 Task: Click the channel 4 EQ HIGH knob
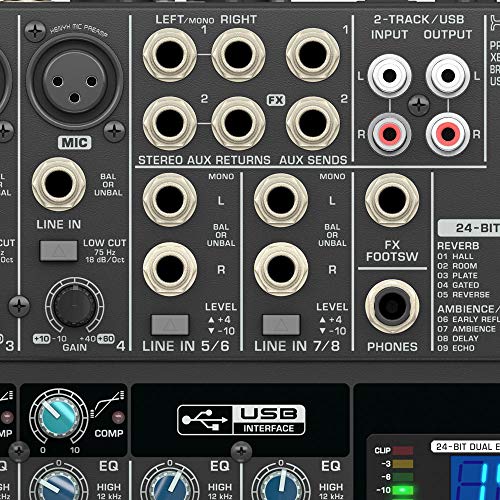coord(59,485)
